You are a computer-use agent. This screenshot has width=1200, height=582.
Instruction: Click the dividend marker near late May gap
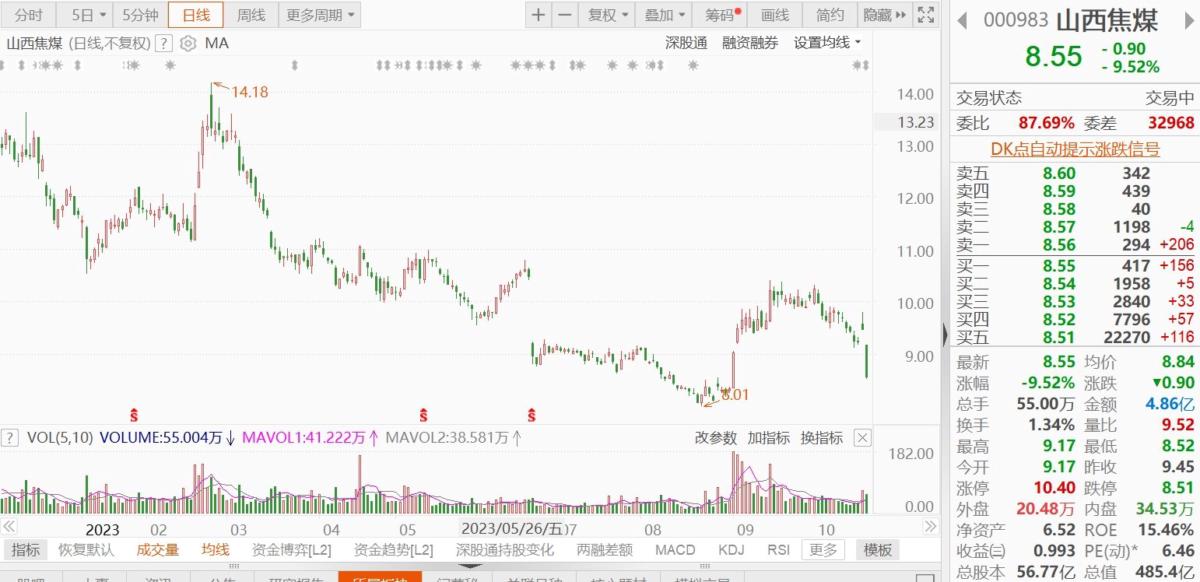tap(532, 413)
